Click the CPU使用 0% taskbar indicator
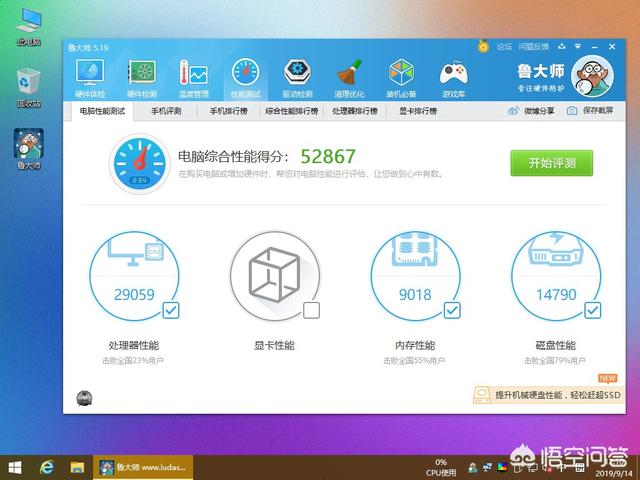Screen dimensions: 640x480 click(441, 468)
